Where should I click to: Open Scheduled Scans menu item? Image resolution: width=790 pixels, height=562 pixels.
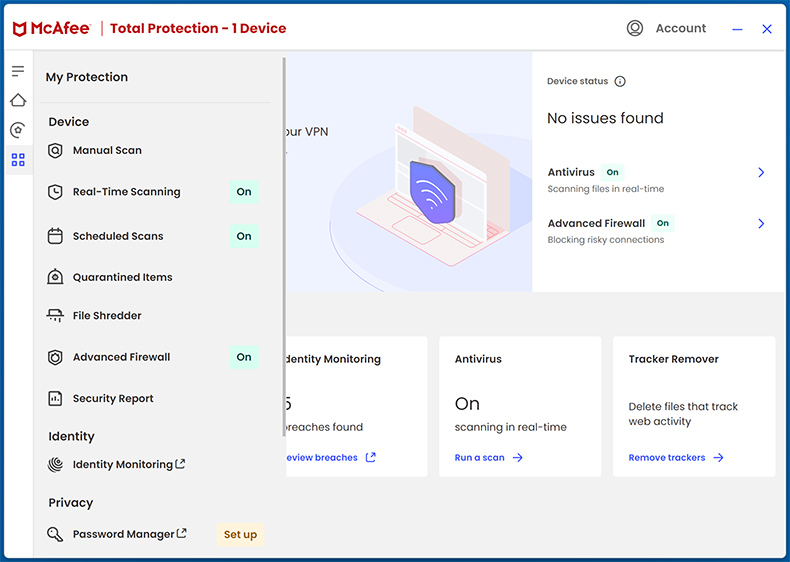pyautogui.click(x=152, y=236)
